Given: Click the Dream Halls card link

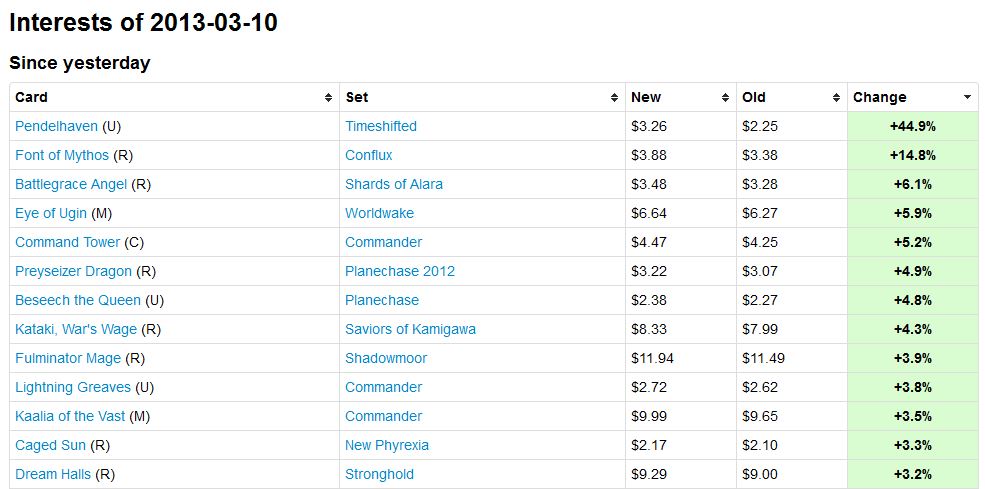Looking at the screenshot, I should click(52, 474).
